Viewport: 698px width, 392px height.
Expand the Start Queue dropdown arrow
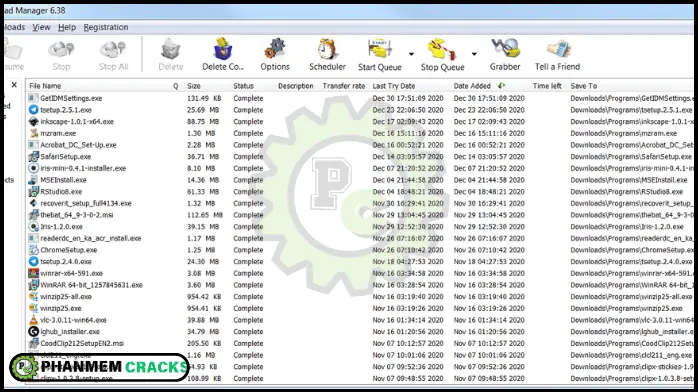[411, 54]
